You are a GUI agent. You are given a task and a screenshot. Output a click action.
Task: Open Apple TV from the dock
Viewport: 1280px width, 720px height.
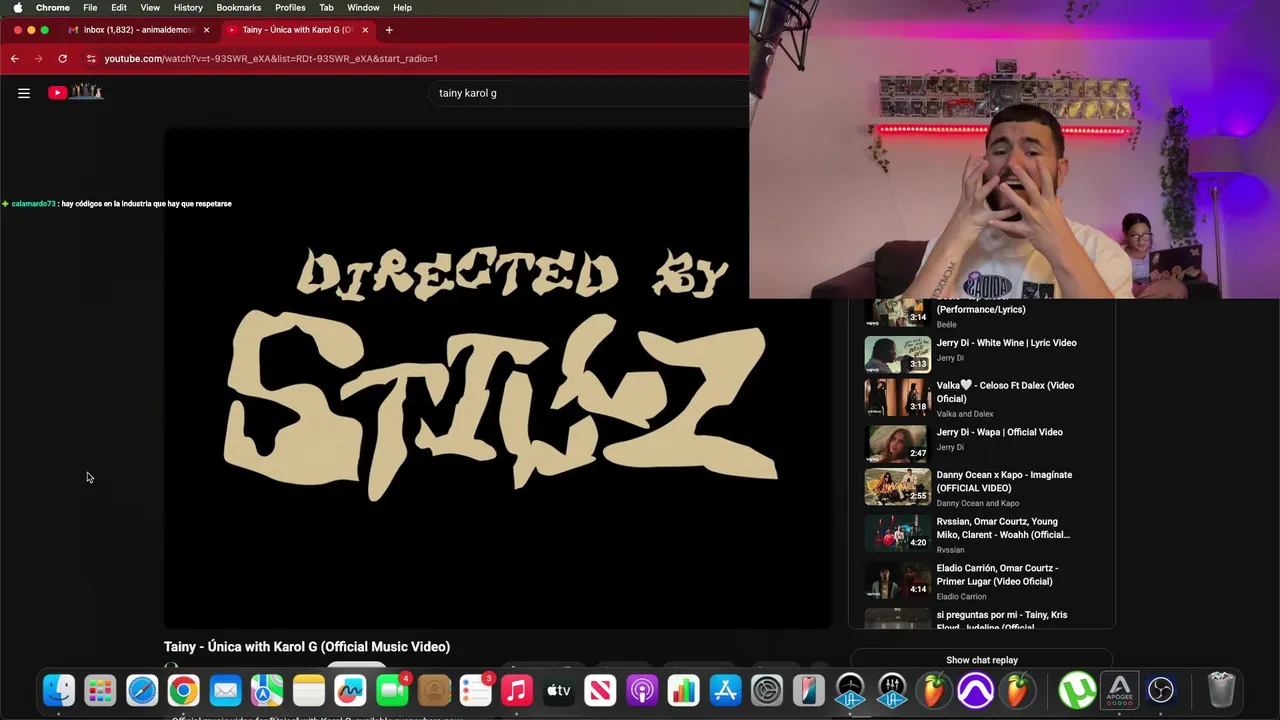click(x=559, y=690)
